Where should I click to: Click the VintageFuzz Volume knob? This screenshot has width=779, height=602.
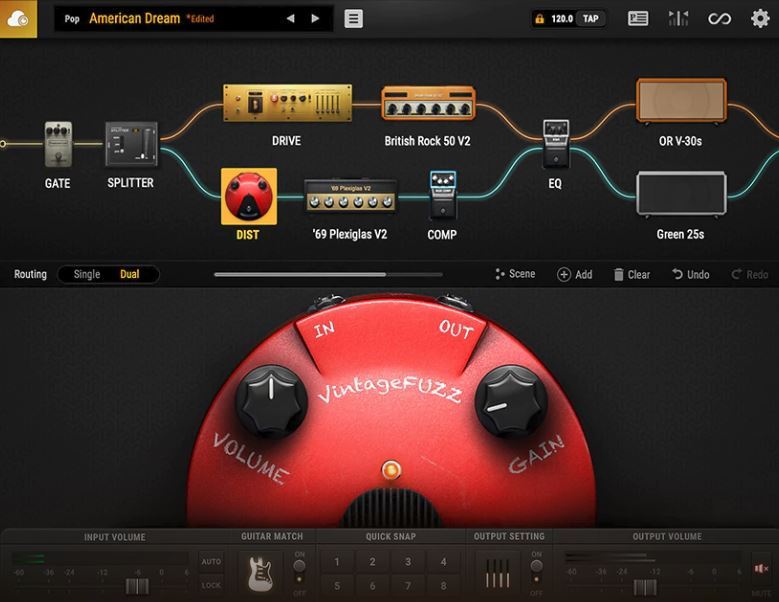click(x=271, y=402)
